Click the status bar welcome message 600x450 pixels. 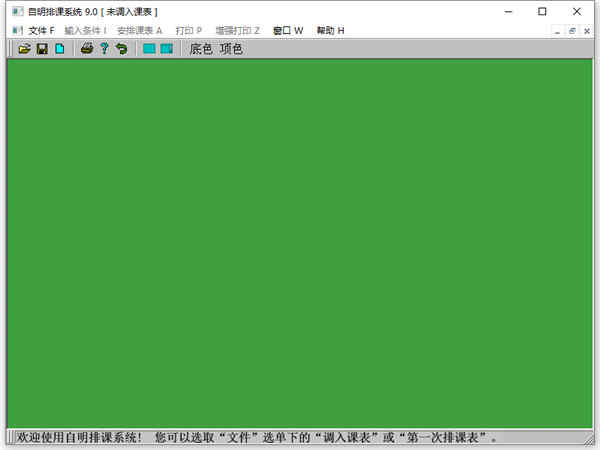coord(257,437)
